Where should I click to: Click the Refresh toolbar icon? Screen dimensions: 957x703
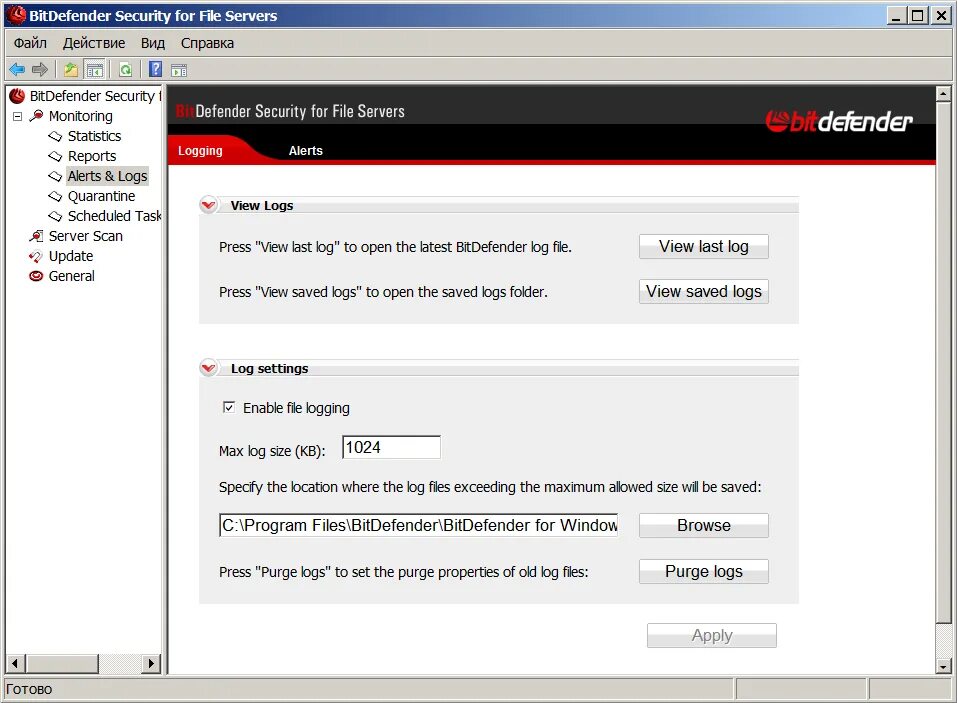tap(125, 70)
